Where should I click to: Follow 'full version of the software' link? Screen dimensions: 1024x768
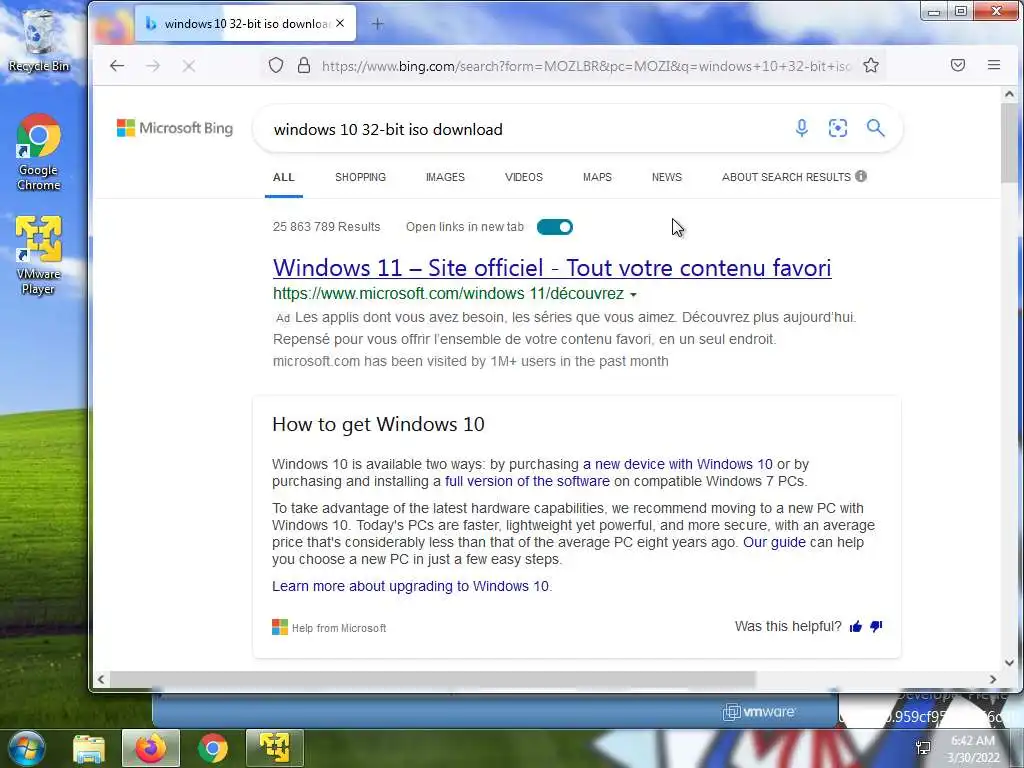coord(527,481)
